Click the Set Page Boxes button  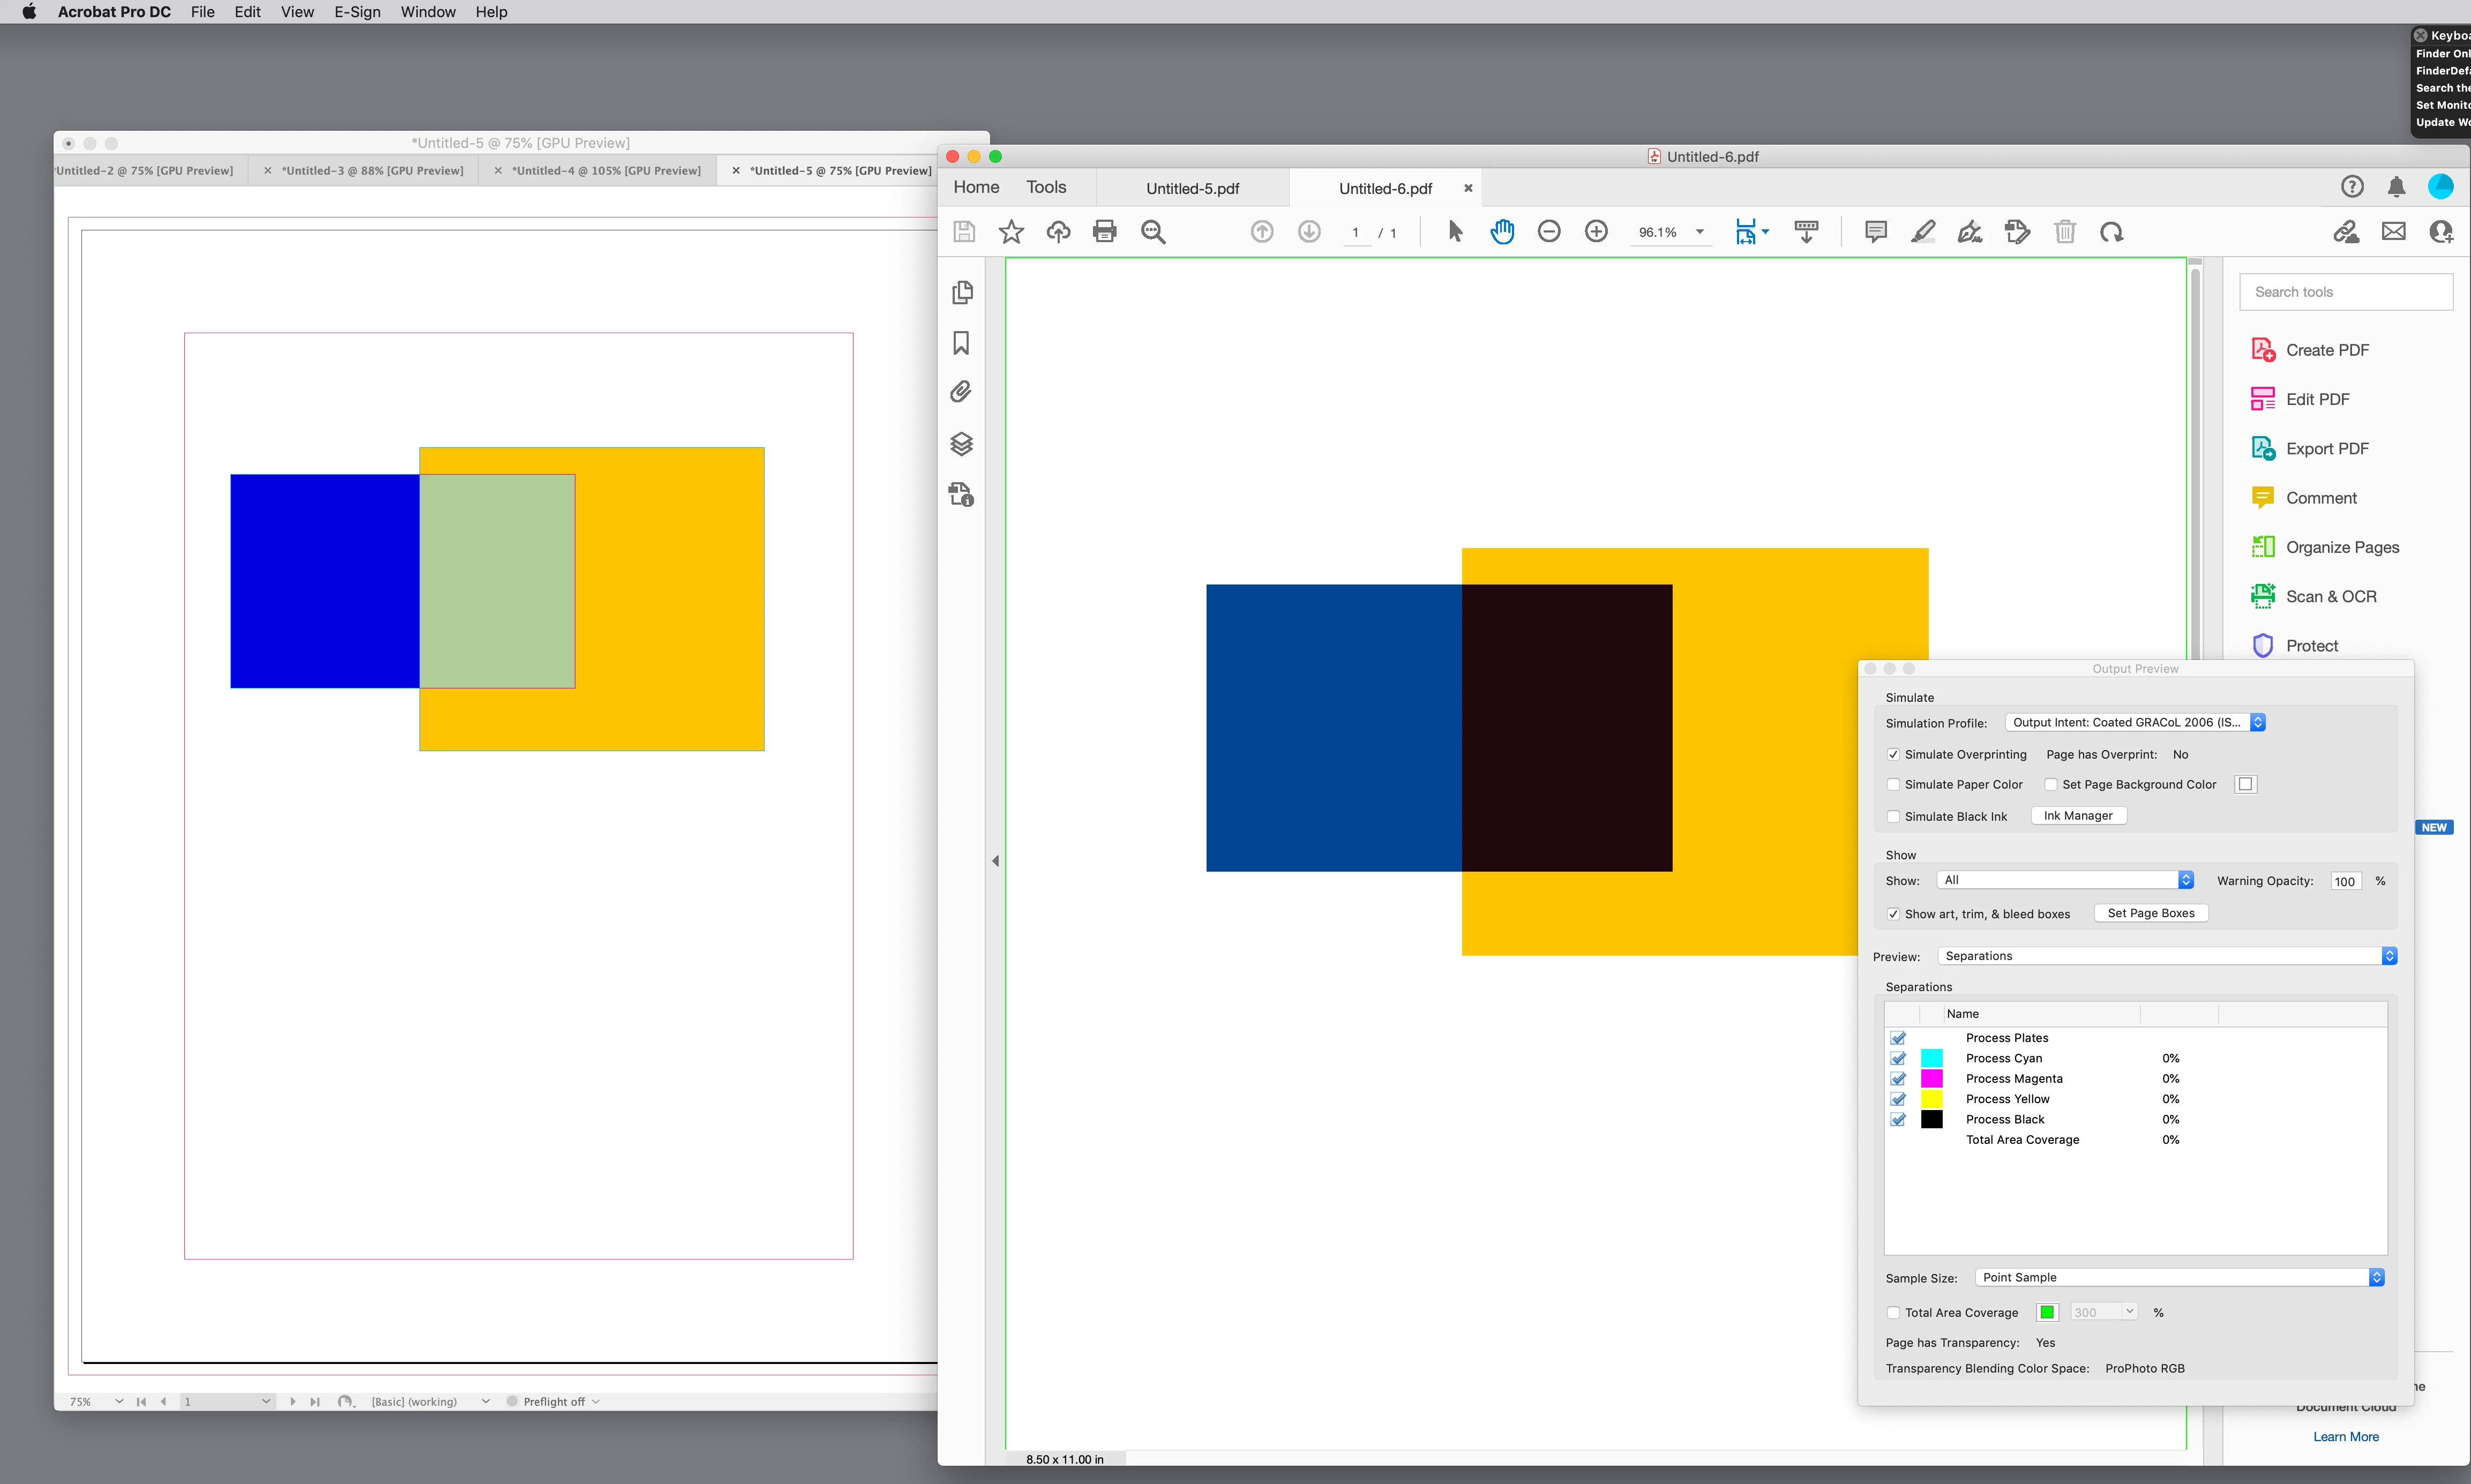click(x=2150, y=914)
